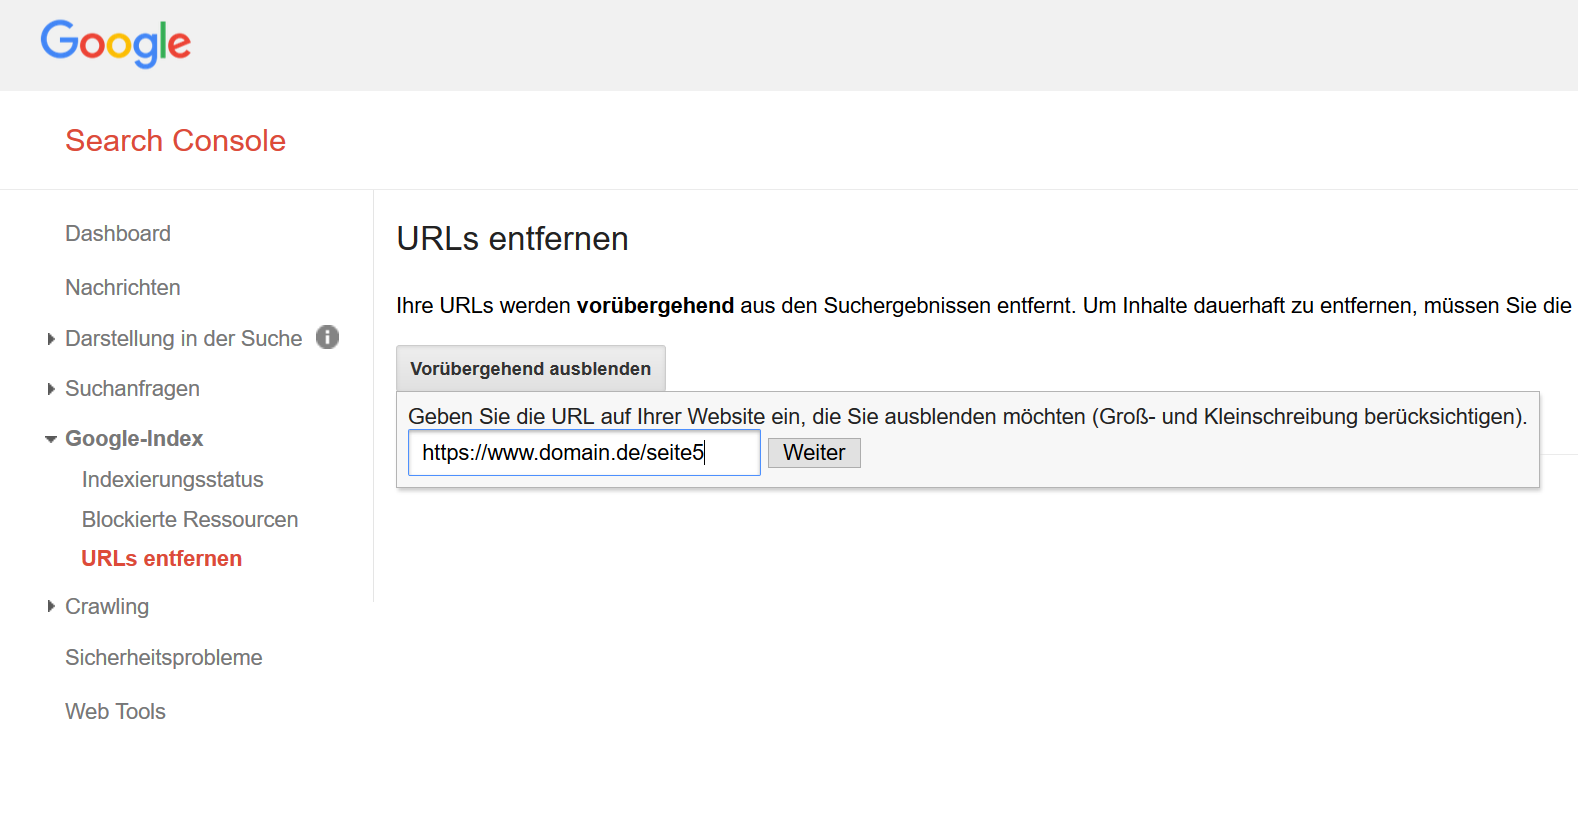Expand the Crawling section arrow
1578x828 pixels.
(51, 607)
